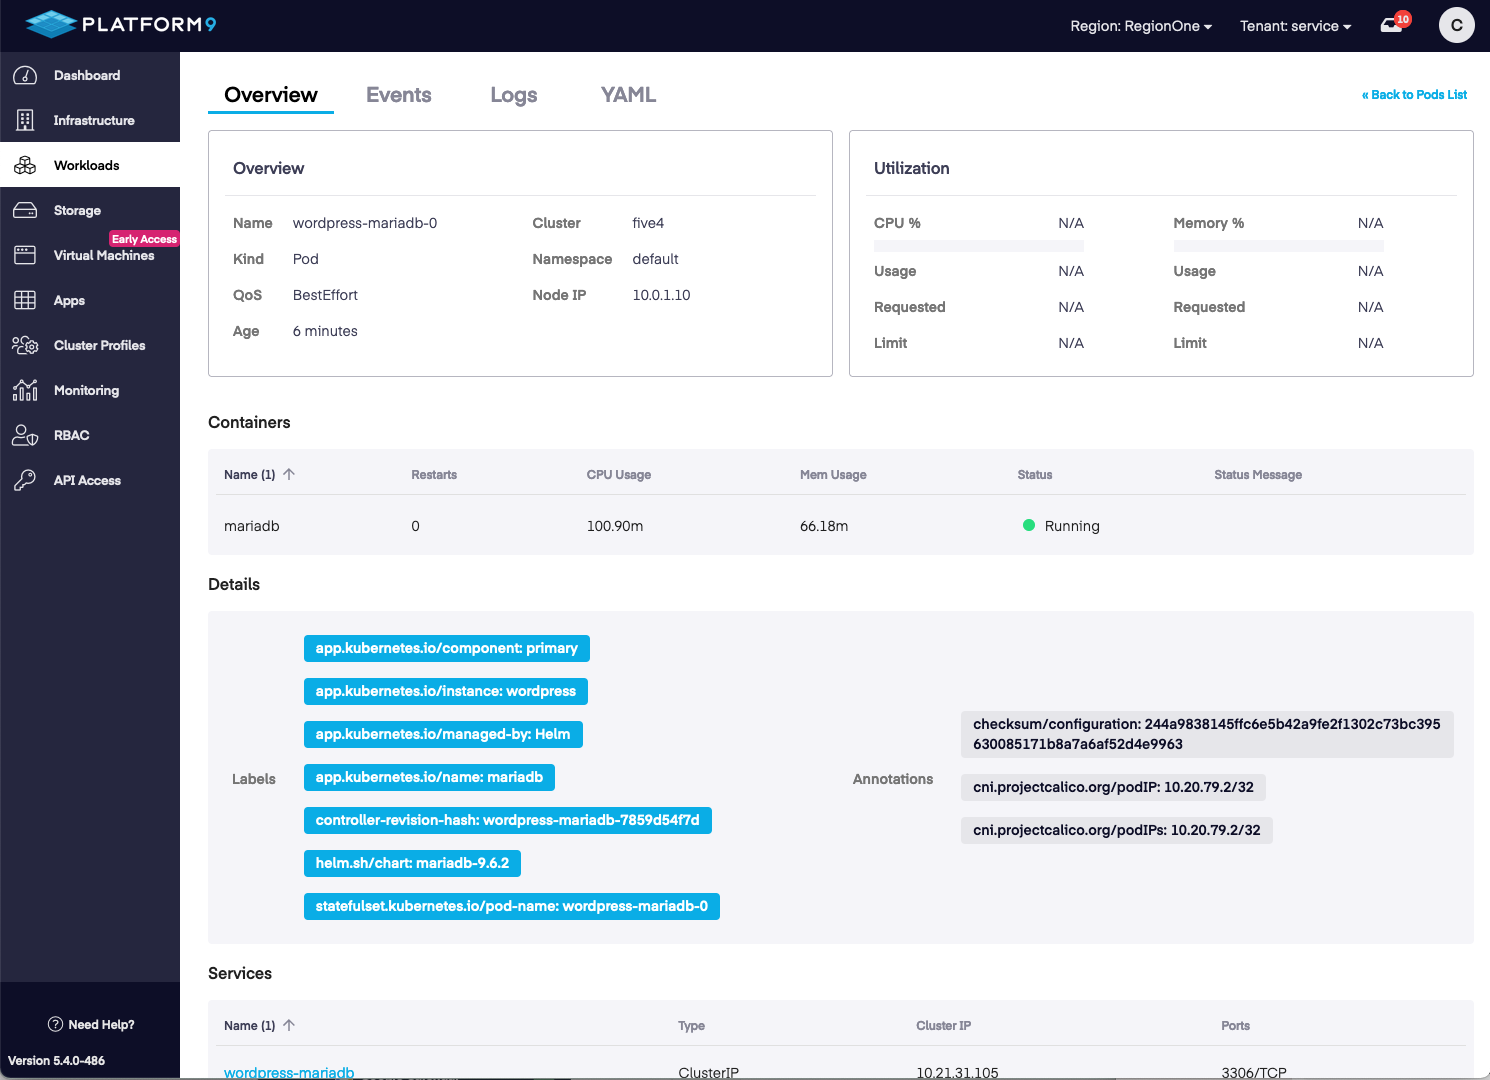Expand the Region: RegionOne dropdown
The height and width of the screenshot is (1080, 1490).
point(1140,26)
